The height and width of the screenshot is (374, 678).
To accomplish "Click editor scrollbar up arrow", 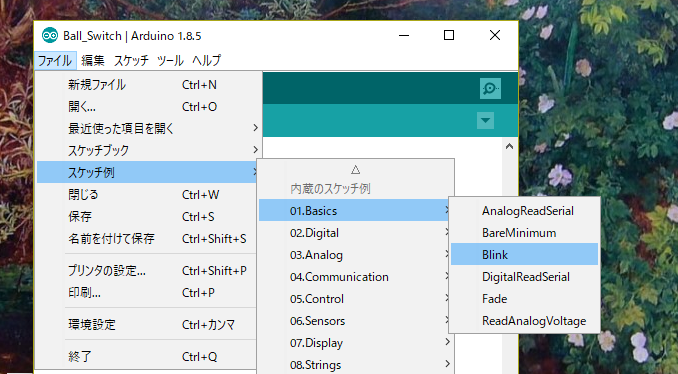I will (x=509, y=147).
